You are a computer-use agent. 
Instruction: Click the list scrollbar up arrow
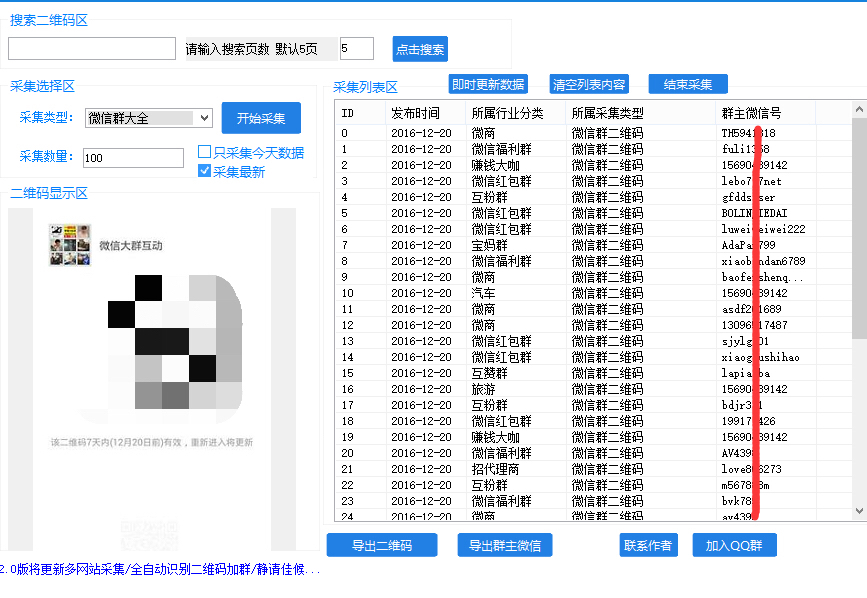859,109
